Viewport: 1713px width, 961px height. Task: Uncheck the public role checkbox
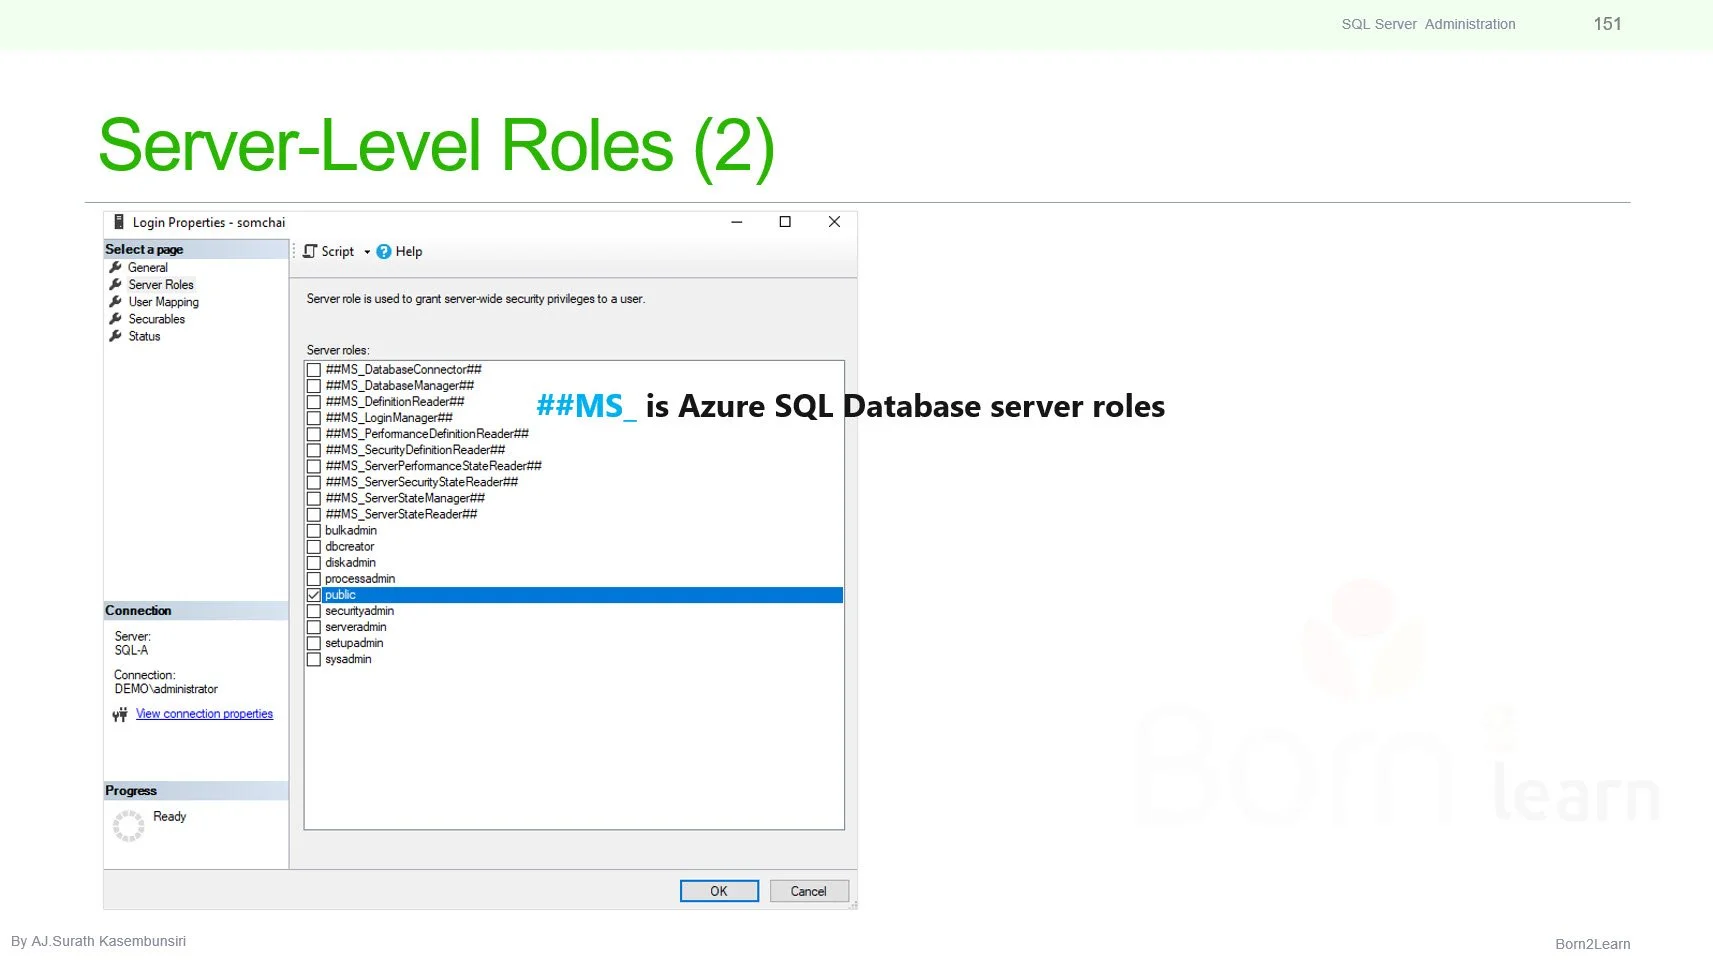coord(314,595)
